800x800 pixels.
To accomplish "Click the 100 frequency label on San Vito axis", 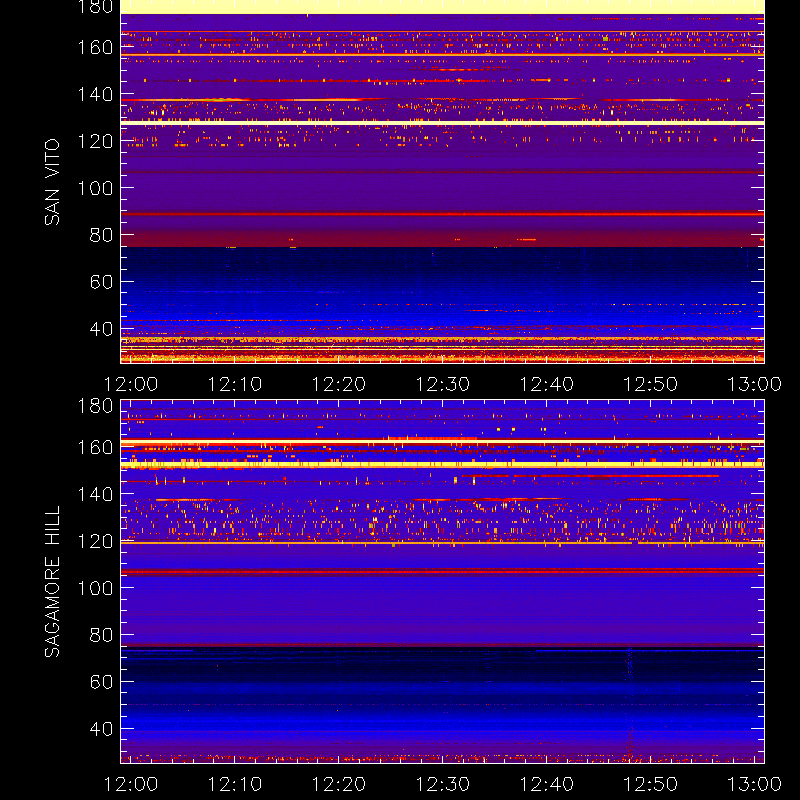I will (95, 188).
